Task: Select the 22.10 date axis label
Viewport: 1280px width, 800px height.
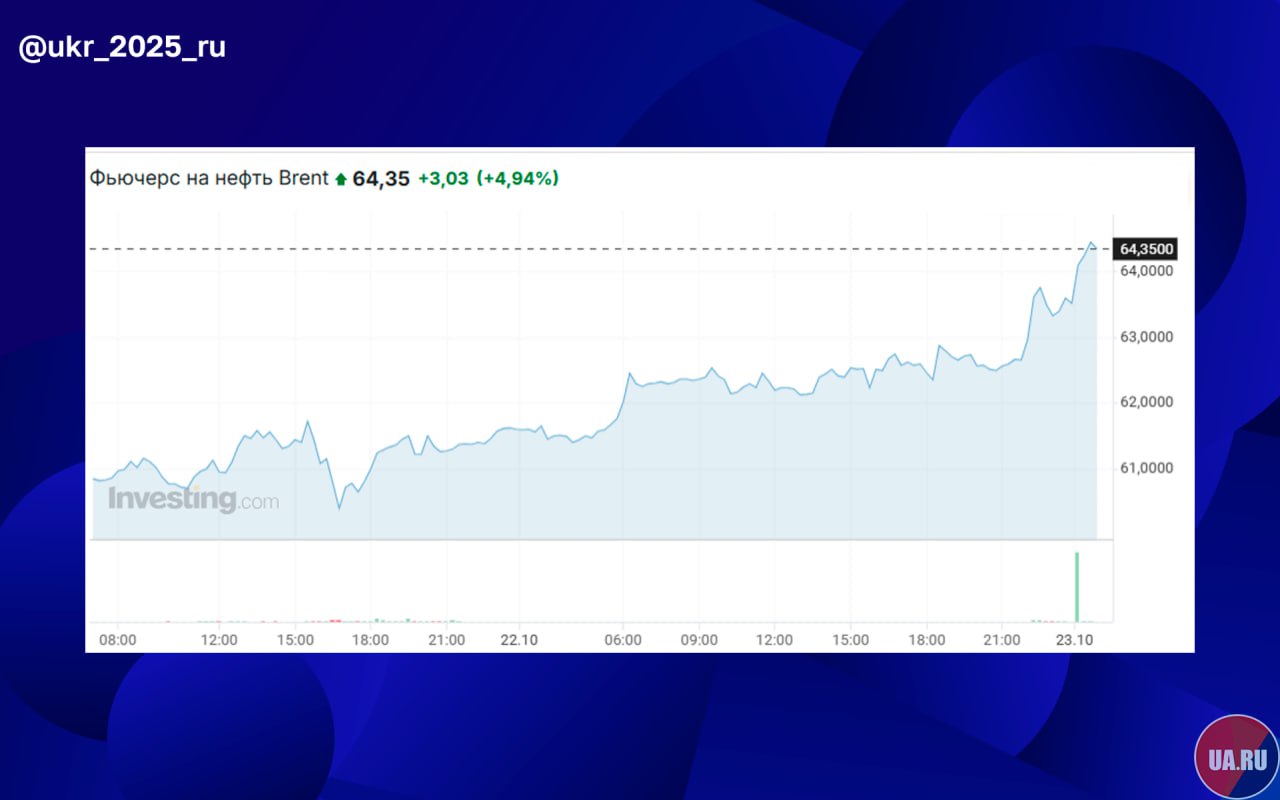Action: (x=521, y=639)
